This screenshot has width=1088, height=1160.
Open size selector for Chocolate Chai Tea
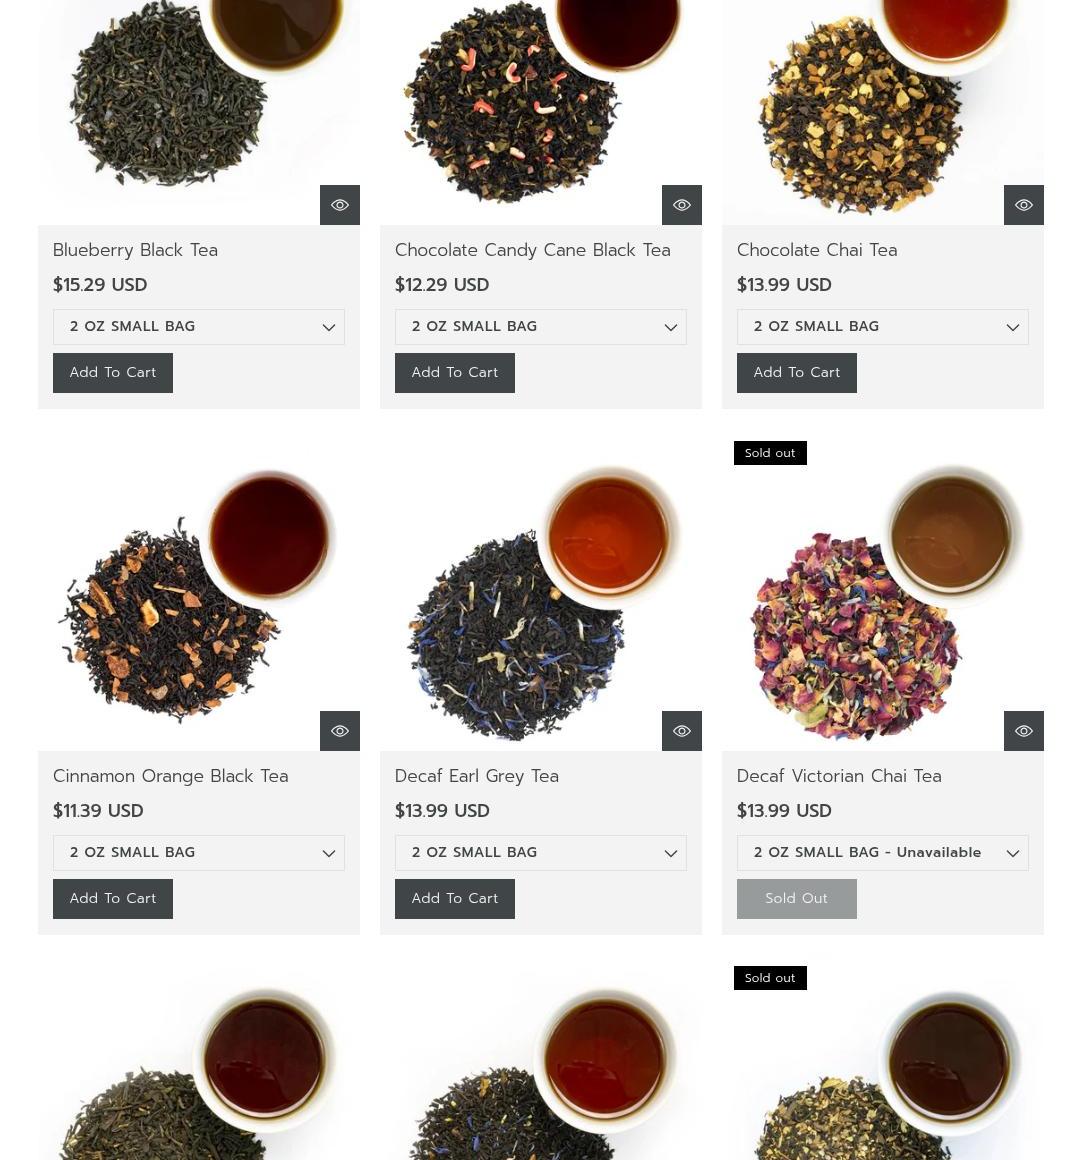(882, 327)
